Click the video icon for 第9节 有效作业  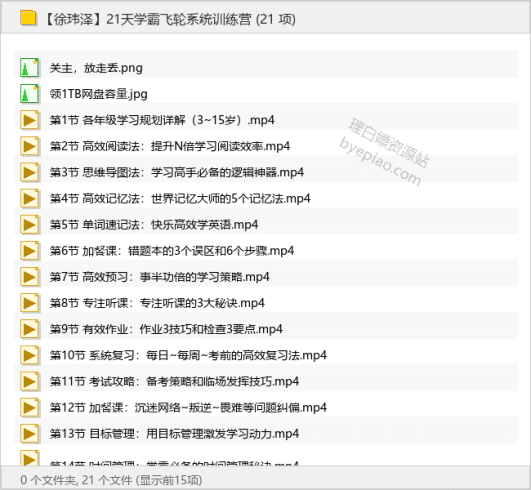29,329
